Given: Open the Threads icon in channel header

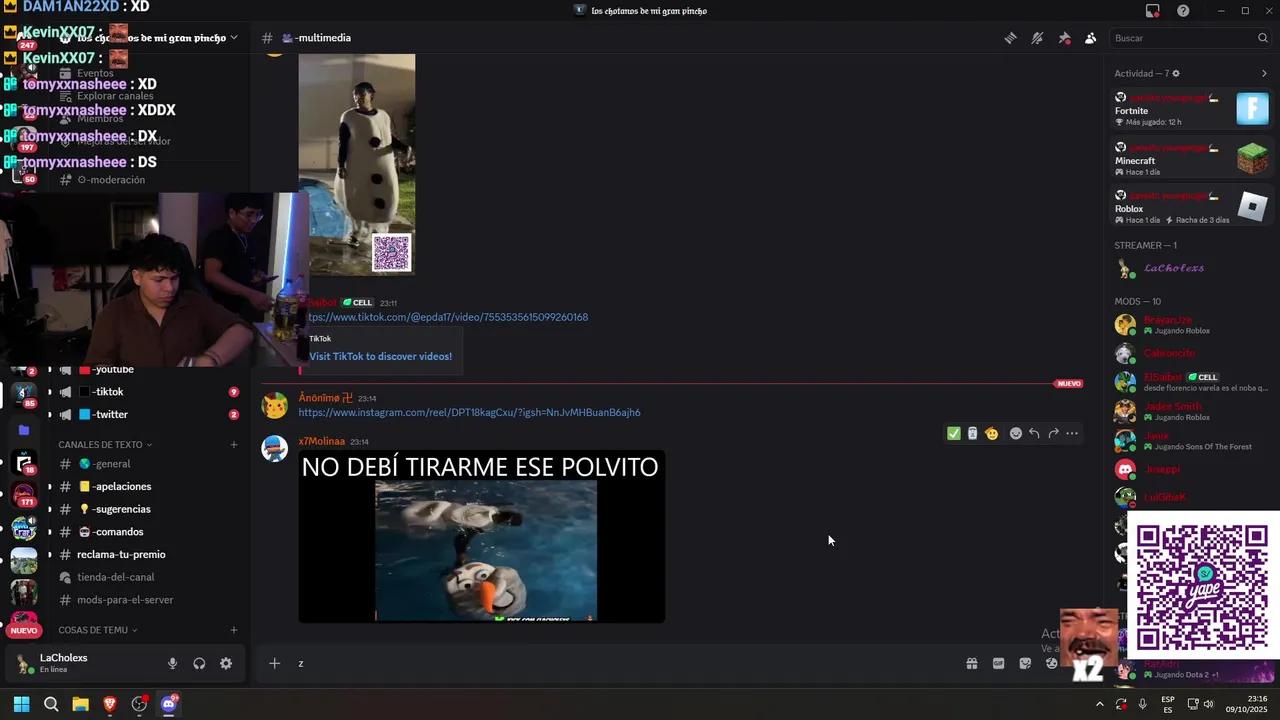Looking at the screenshot, I should pos(1011,38).
